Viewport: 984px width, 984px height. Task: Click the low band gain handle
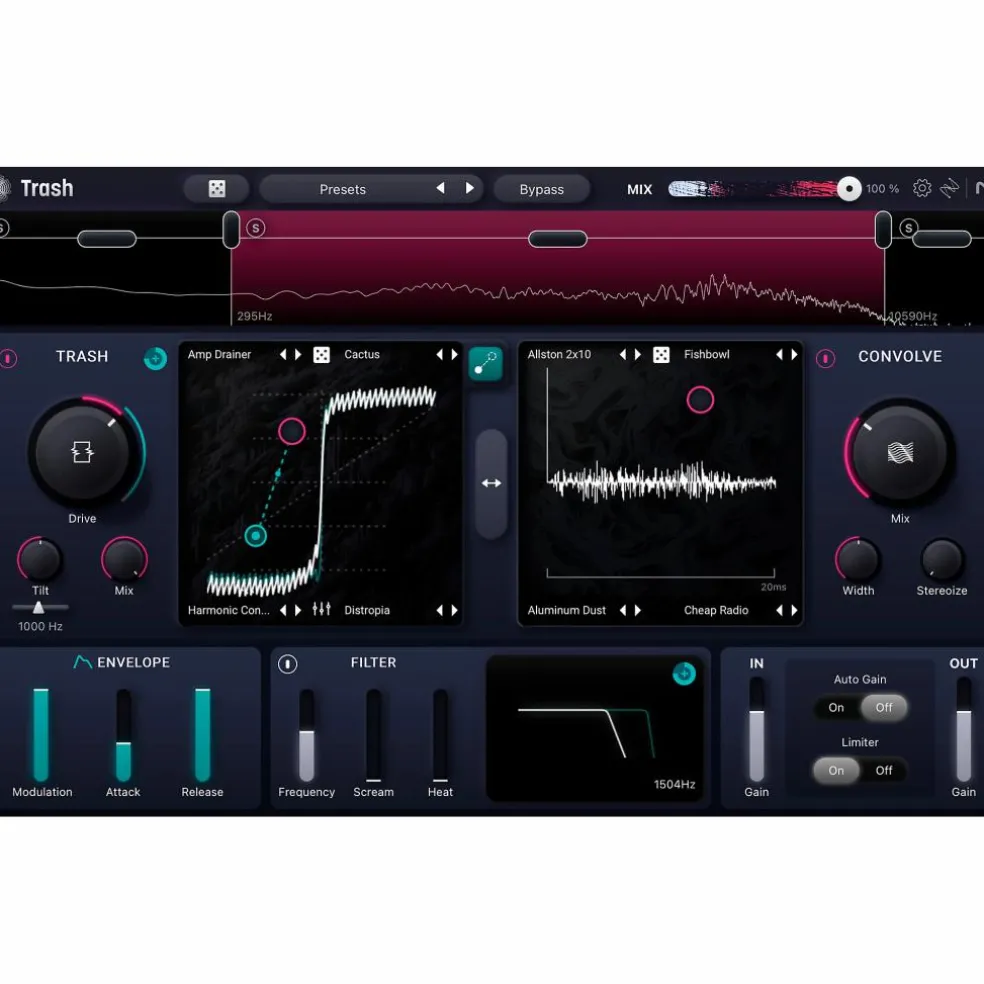click(107, 239)
